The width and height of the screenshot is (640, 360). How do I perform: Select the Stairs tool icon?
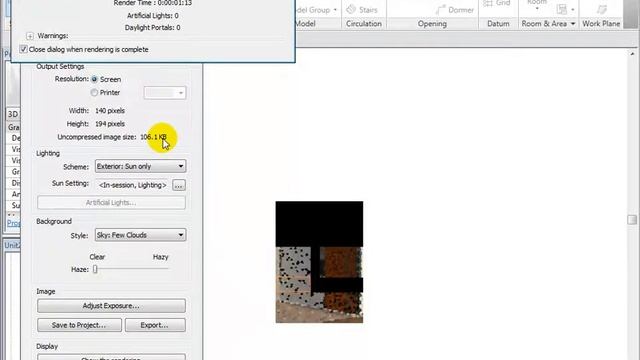tap(351, 9)
